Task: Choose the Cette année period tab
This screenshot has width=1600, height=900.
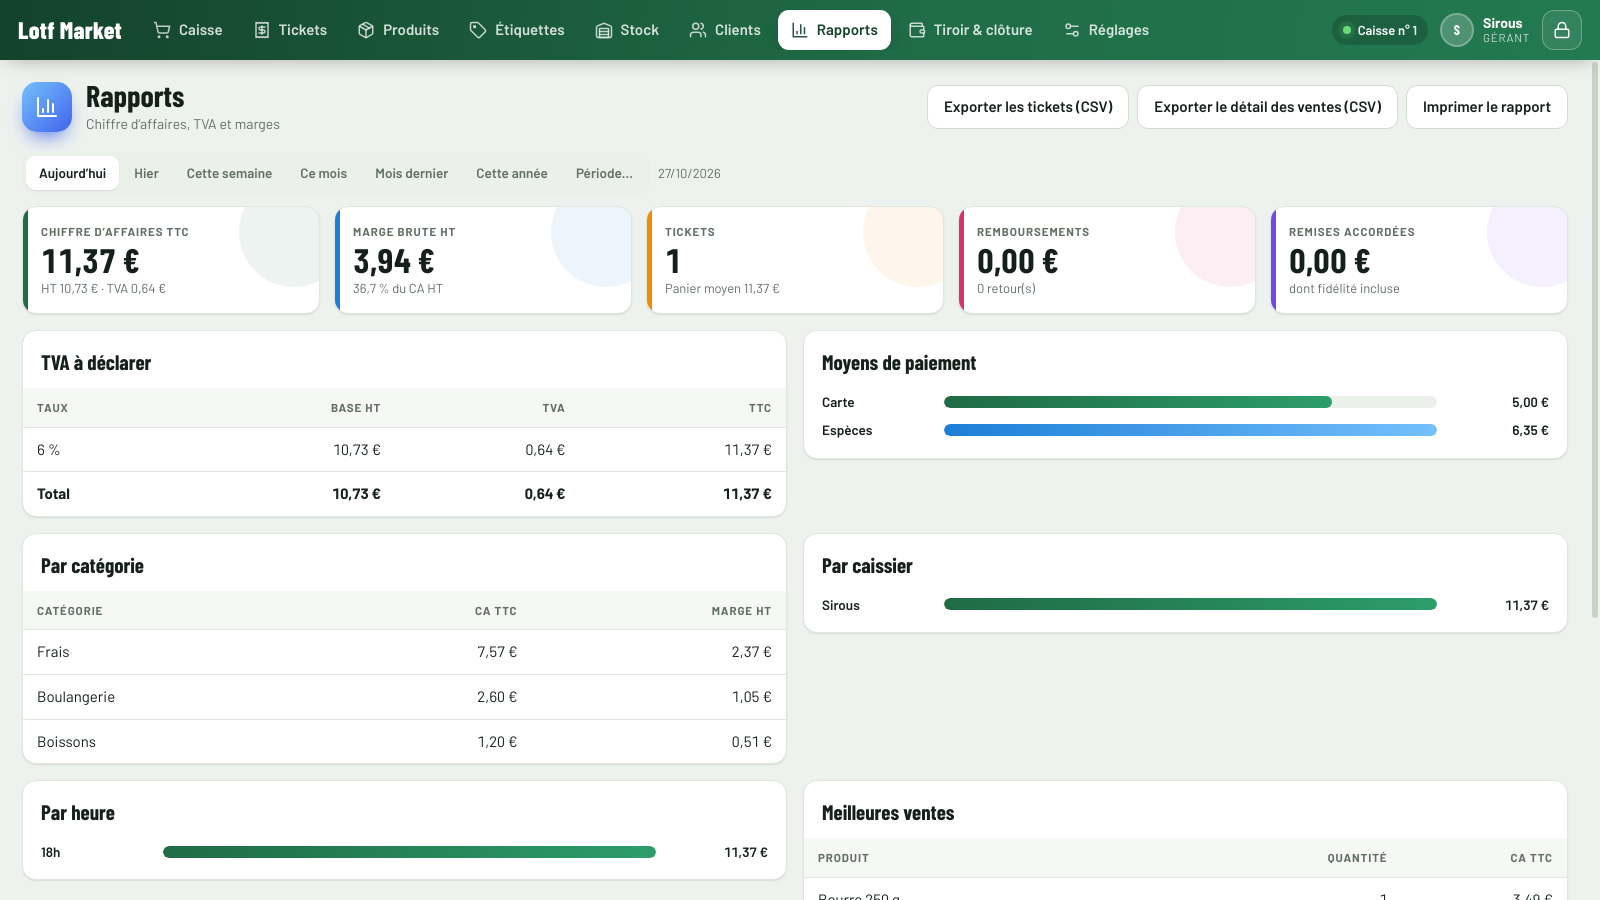Action: point(512,173)
